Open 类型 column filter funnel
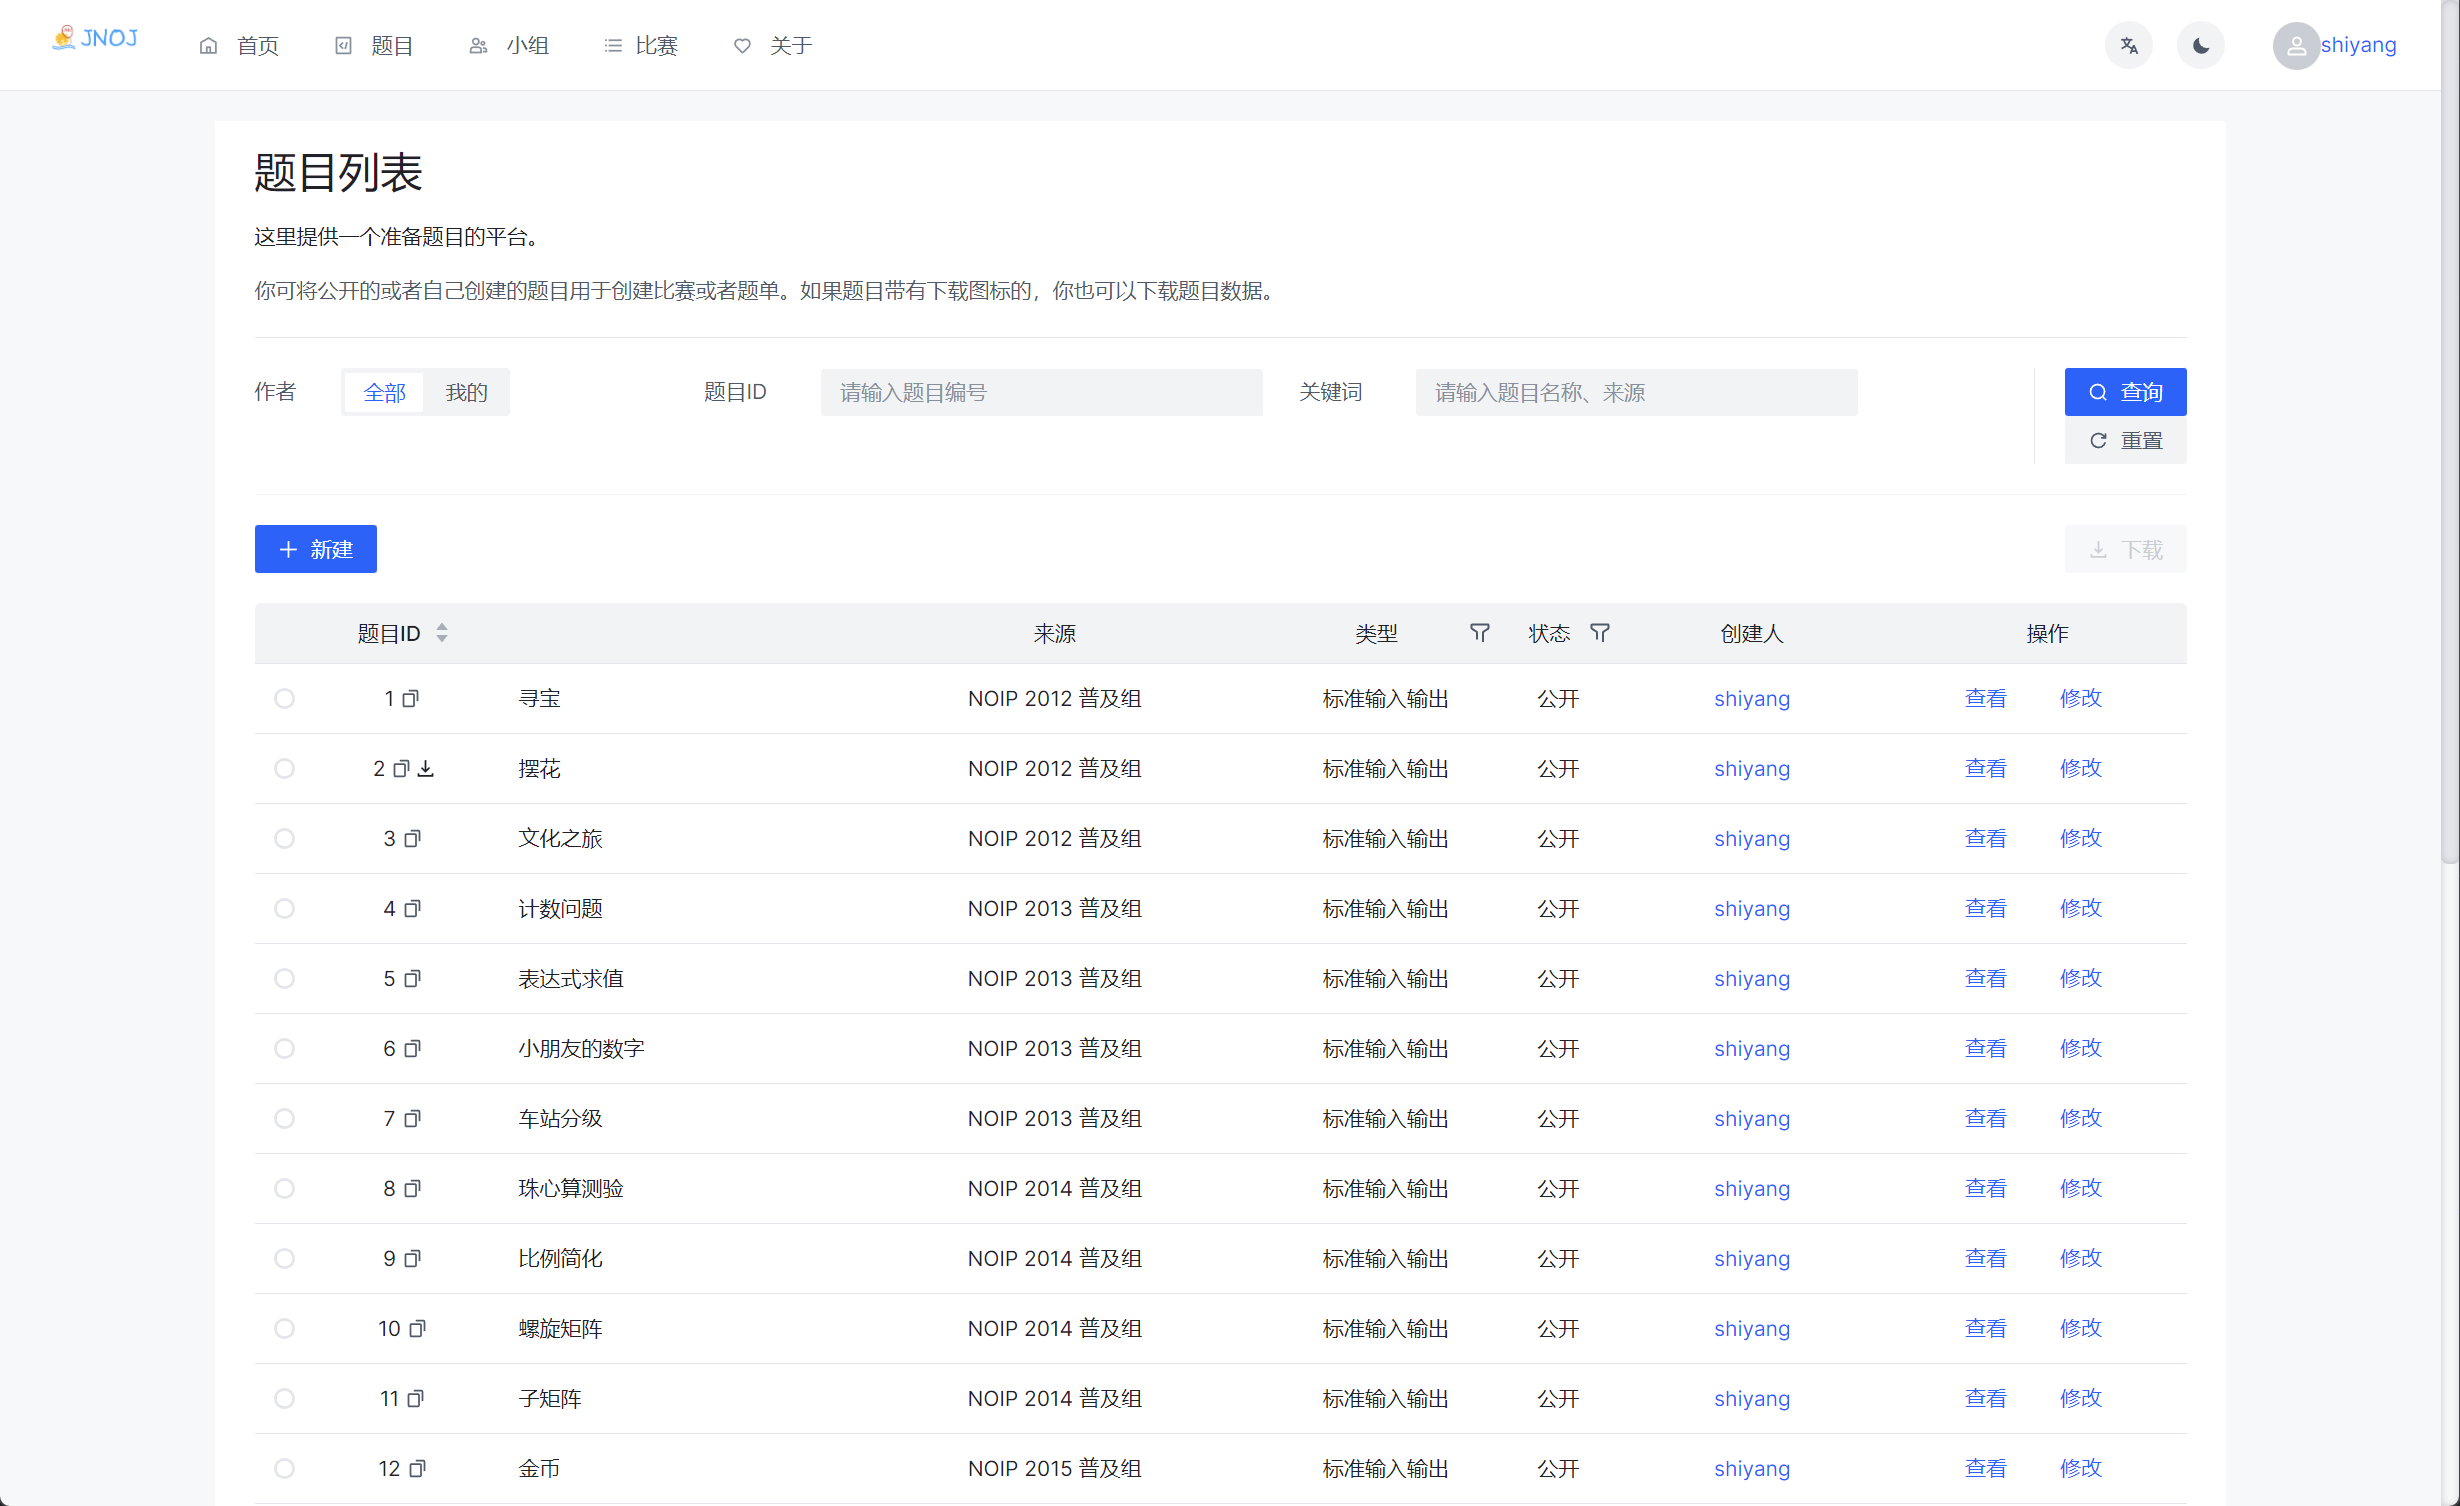The height and width of the screenshot is (1506, 2460). pos(1480,633)
